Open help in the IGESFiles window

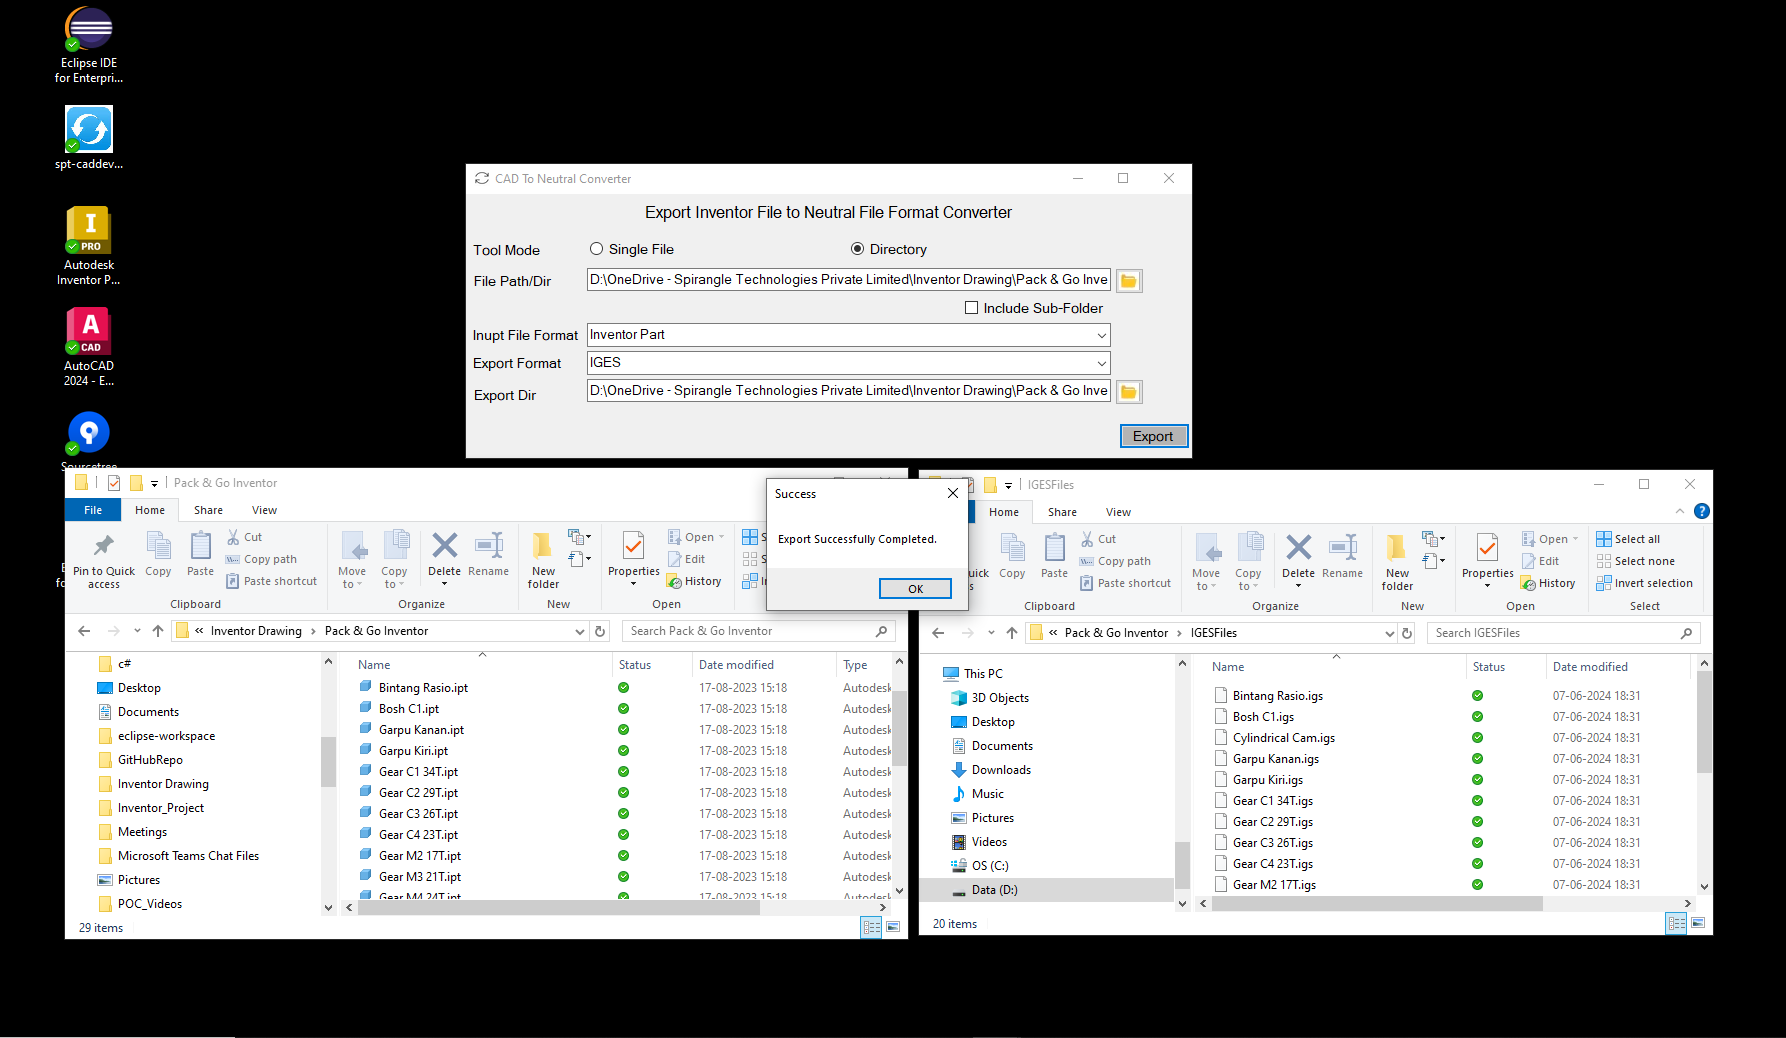(x=1701, y=511)
